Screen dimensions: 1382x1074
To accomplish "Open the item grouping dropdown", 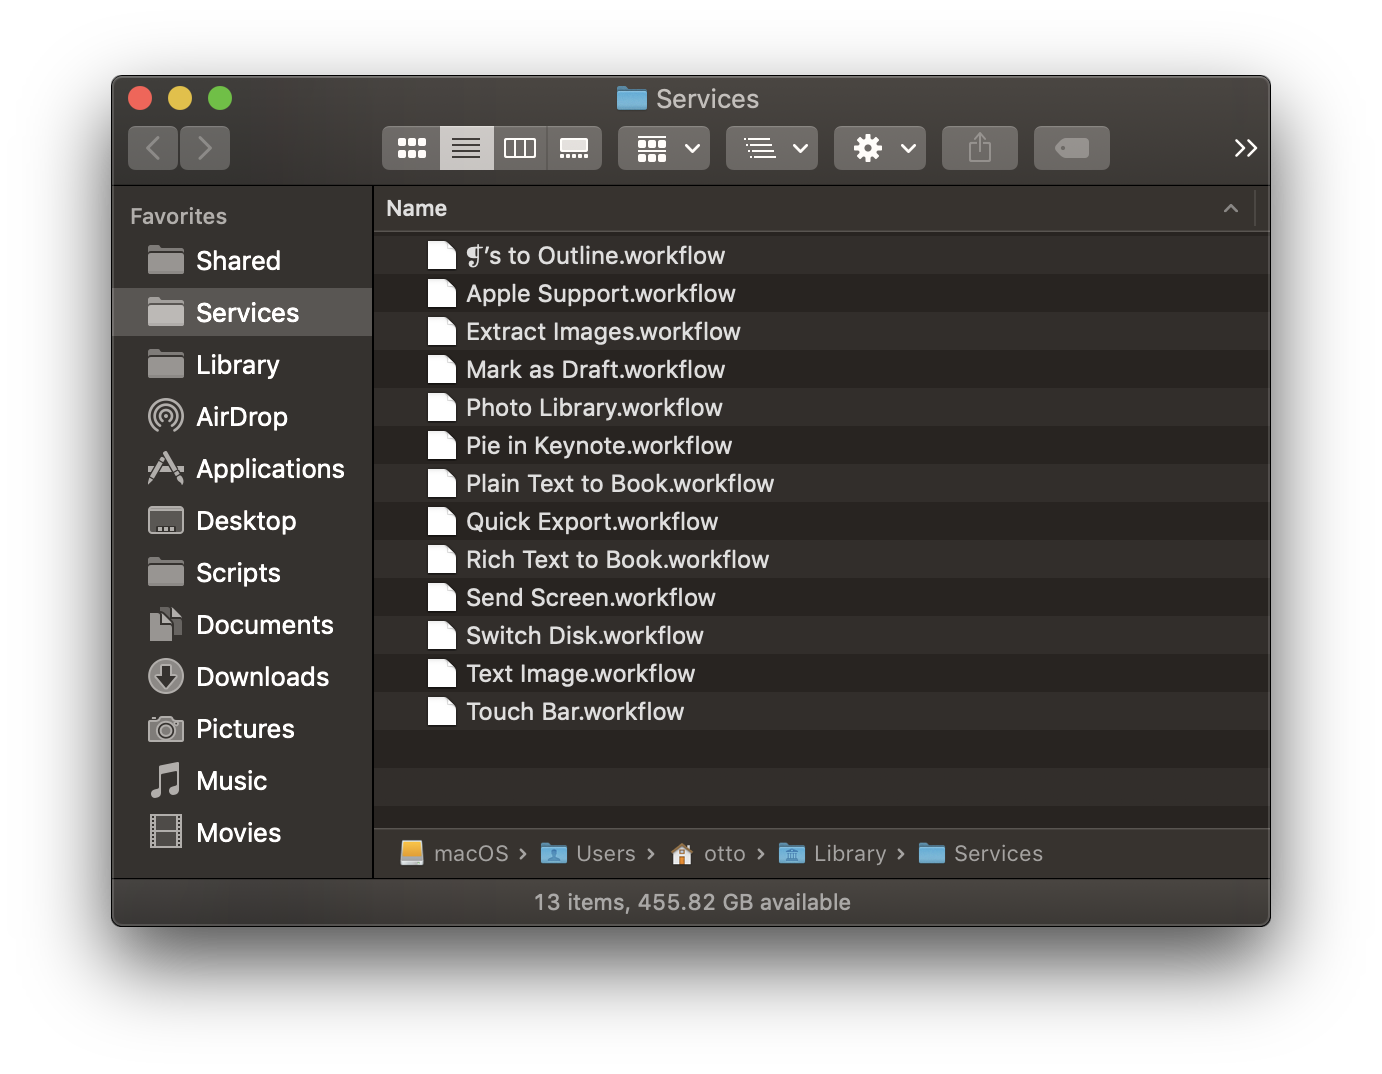I will [663, 147].
